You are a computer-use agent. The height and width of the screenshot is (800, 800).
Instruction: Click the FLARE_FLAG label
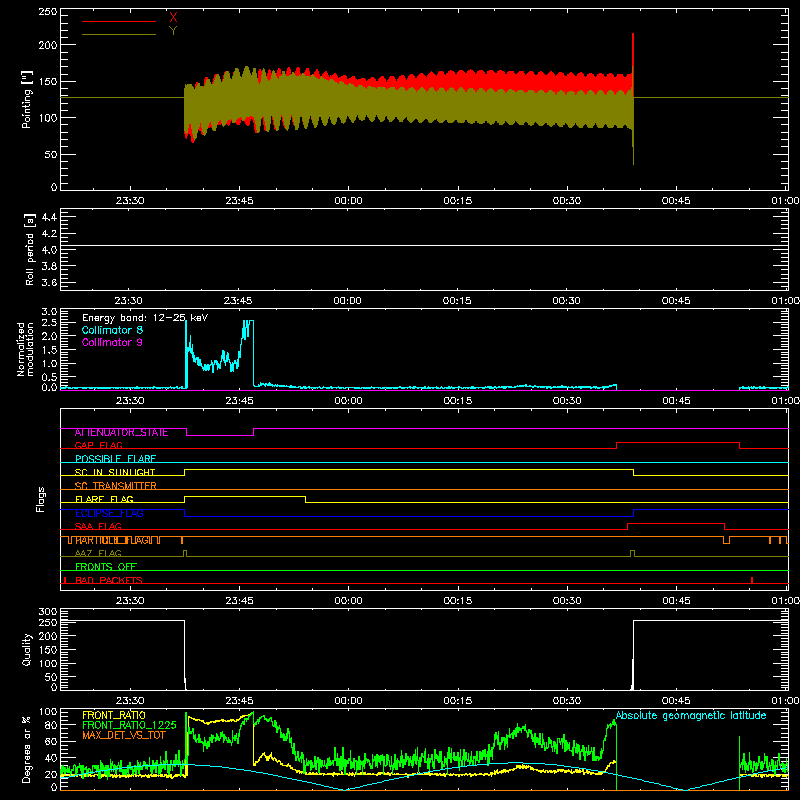coord(104,499)
